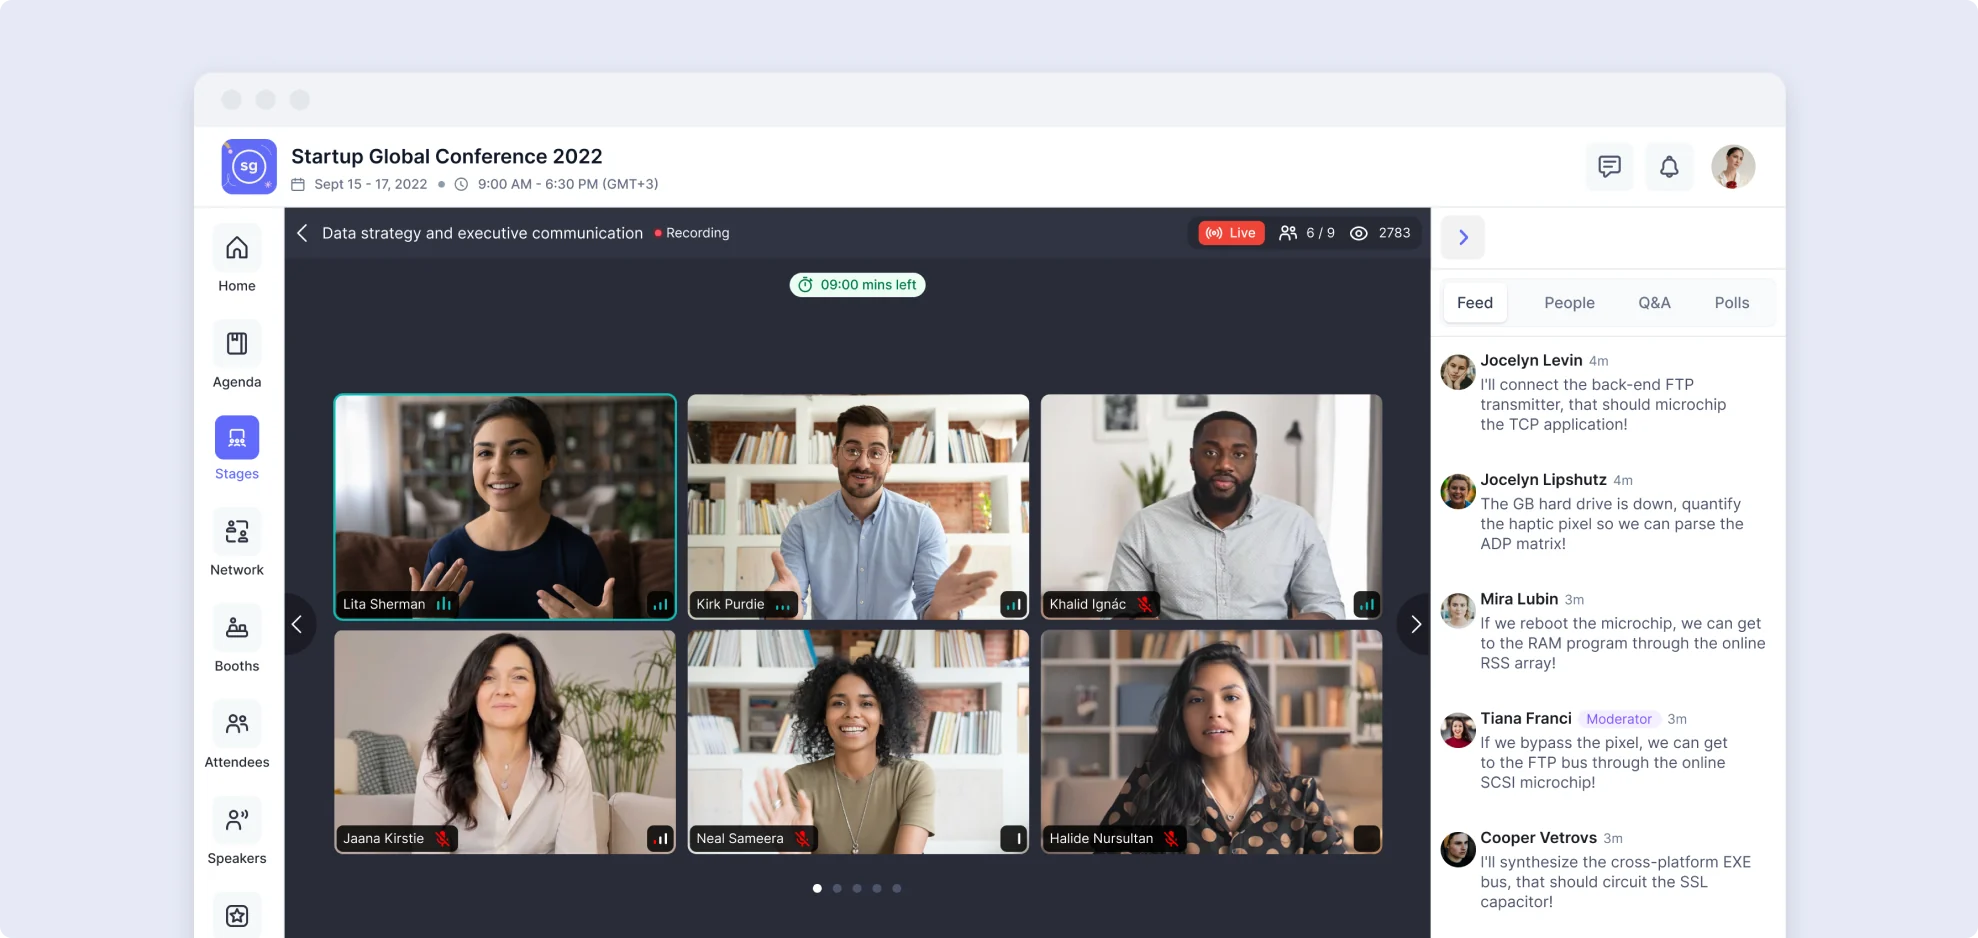Open the chat messages icon in the header
The width and height of the screenshot is (1978, 938).
click(1609, 167)
